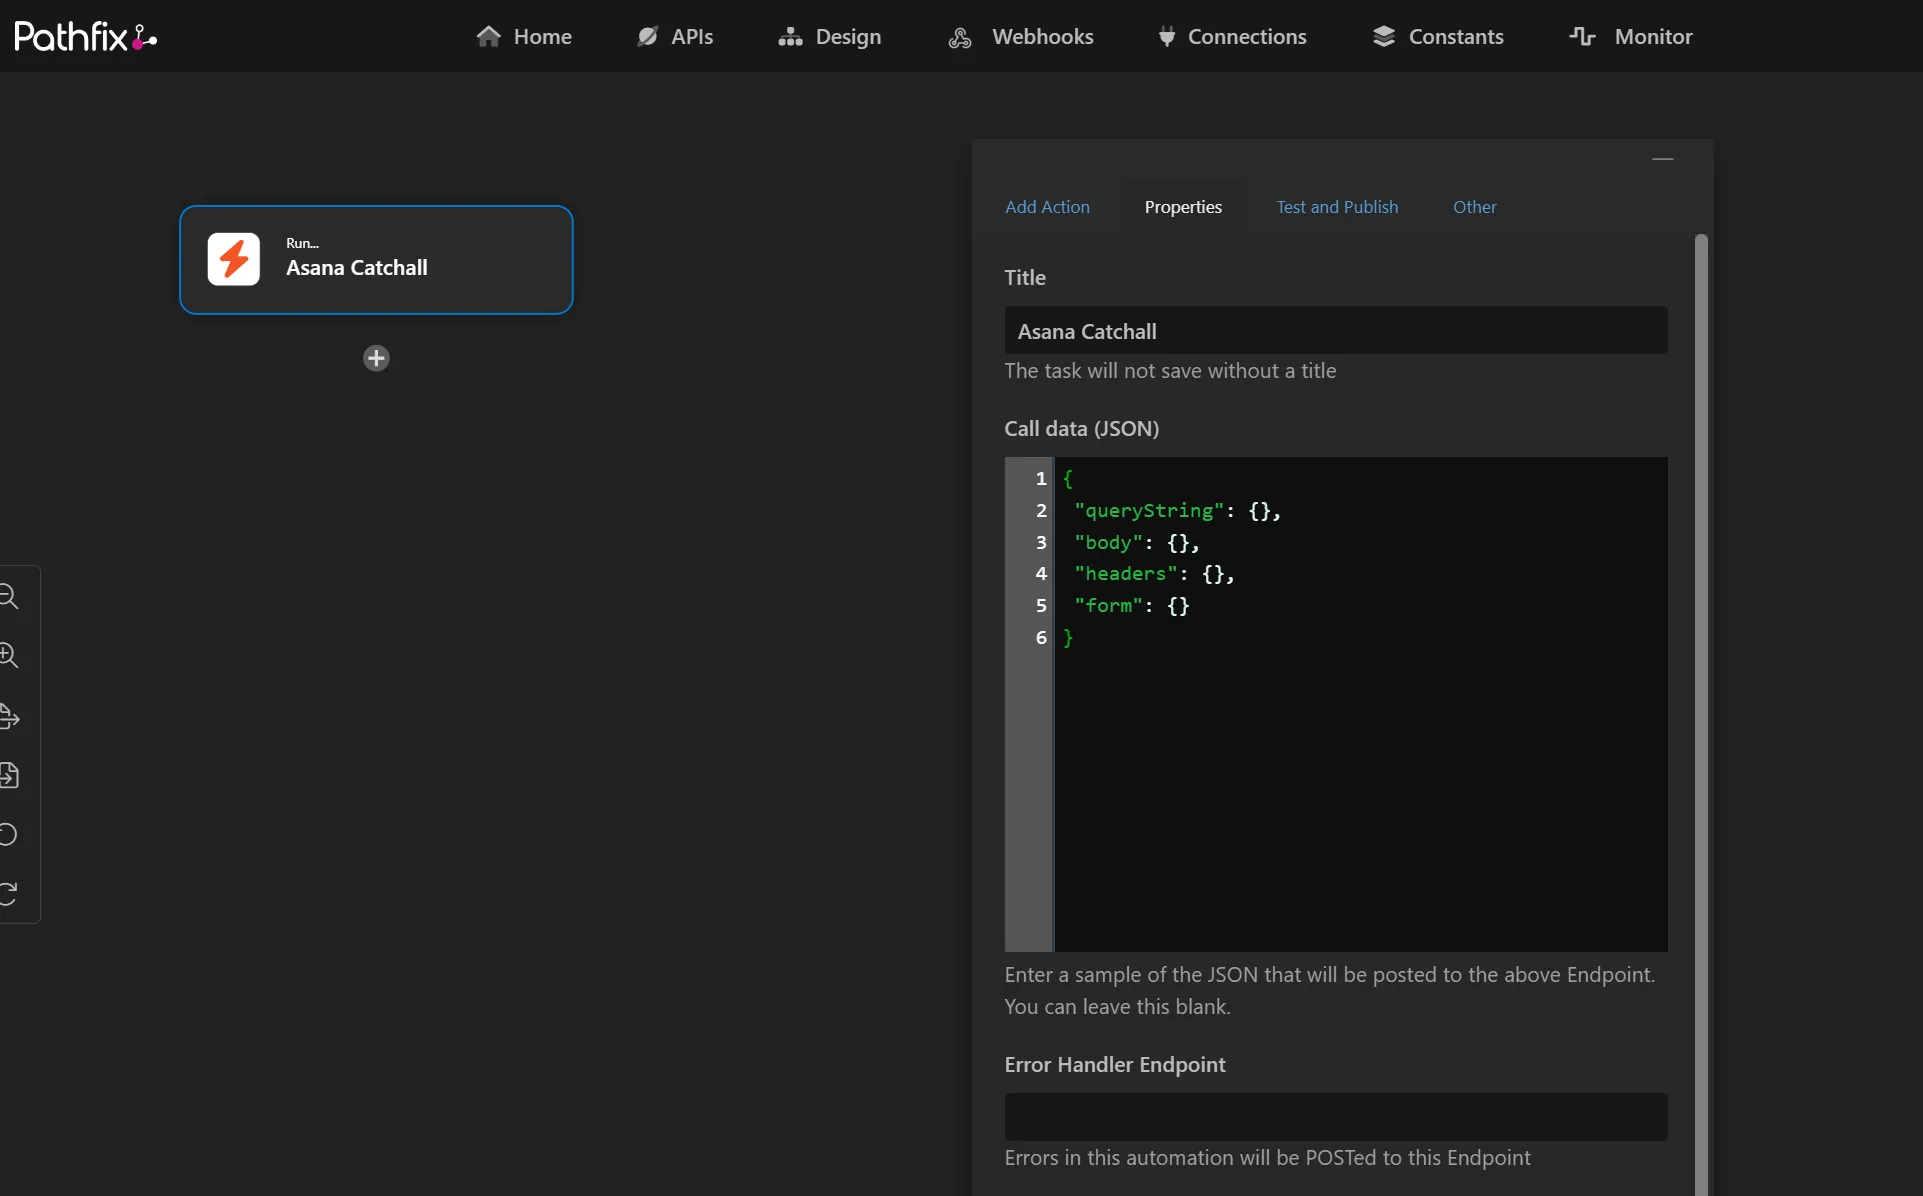
Task: Zoom out the canvas
Action: pos(9,597)
